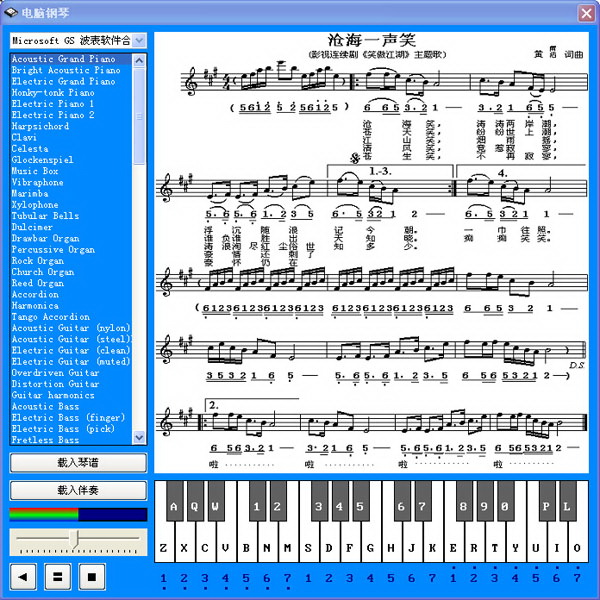Viewport: 600px width, 600px height.
Task: Click the red-green level meter bar
Action: pyautogui.click(x=78, y=514)
